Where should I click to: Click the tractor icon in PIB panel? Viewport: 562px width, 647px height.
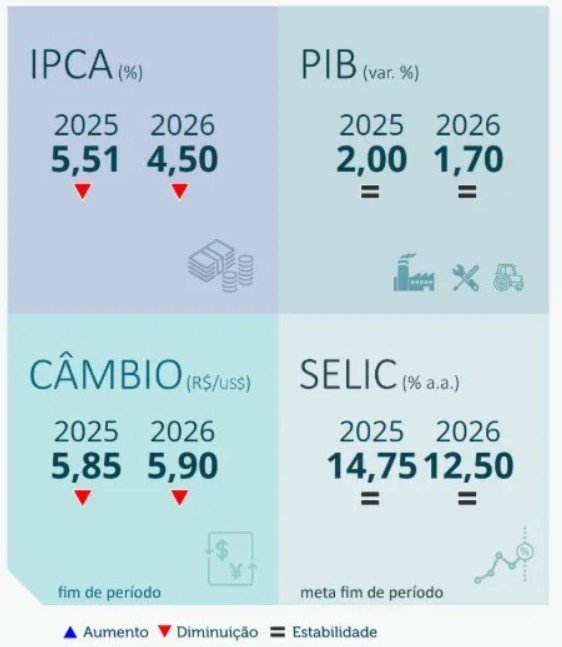click(508, 278)
